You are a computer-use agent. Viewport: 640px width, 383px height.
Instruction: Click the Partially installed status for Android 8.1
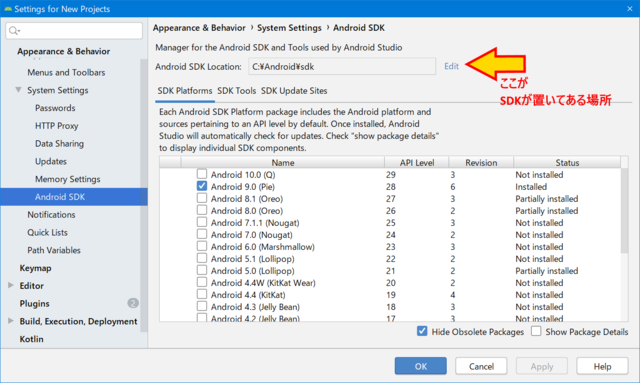pos(547,198)
